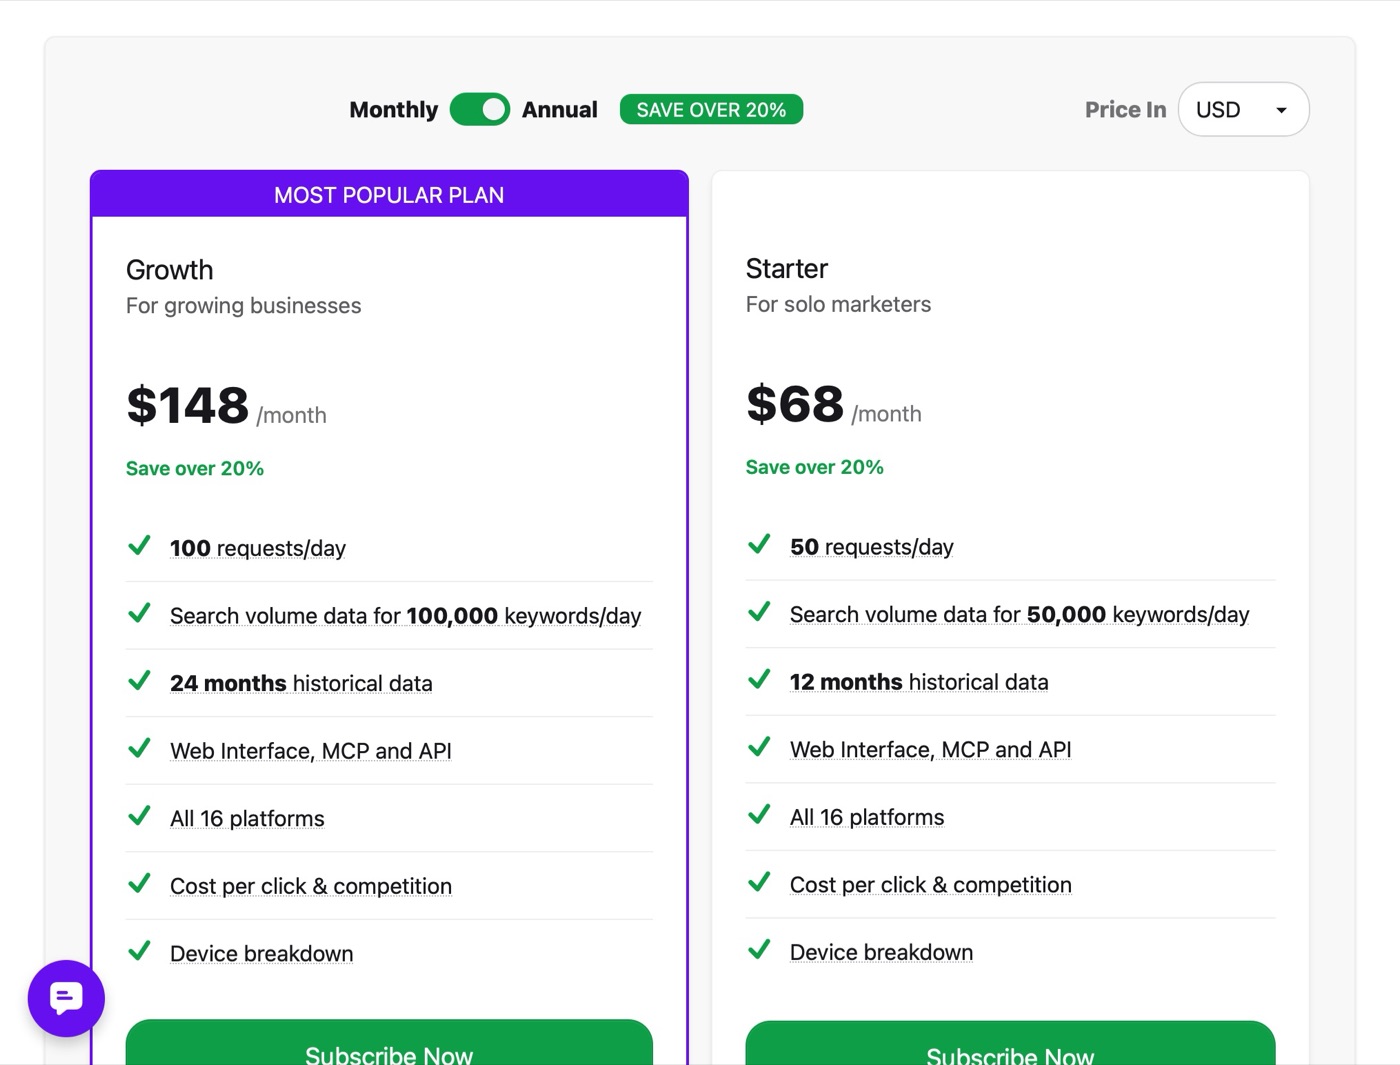1400x1065 pixels.
Task: Click the checkmark next to 50 requests/day
Action: tap(759, 545)
